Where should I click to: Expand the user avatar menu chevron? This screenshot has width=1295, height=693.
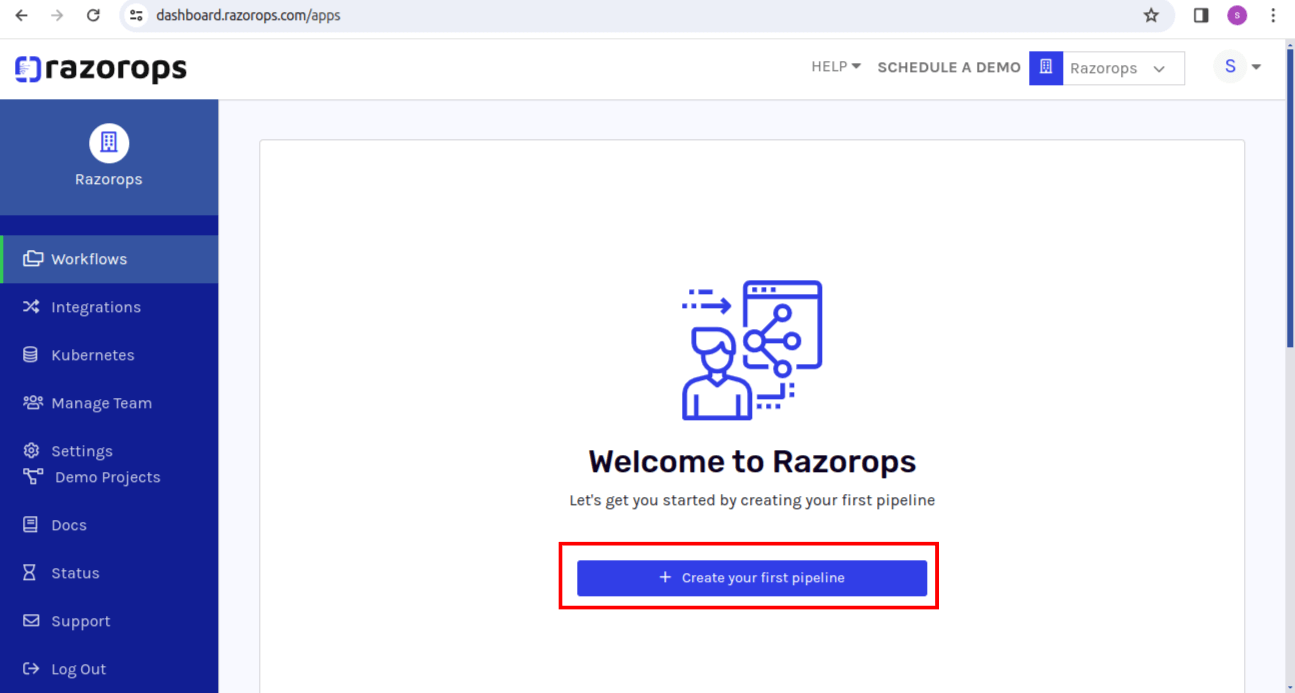tap(1256, 66)
